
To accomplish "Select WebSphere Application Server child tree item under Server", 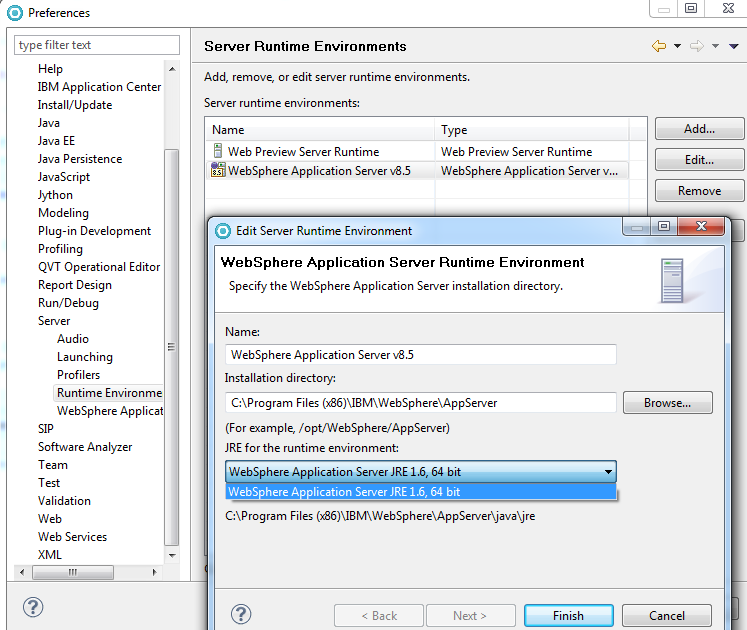I will tap(110, 411).
